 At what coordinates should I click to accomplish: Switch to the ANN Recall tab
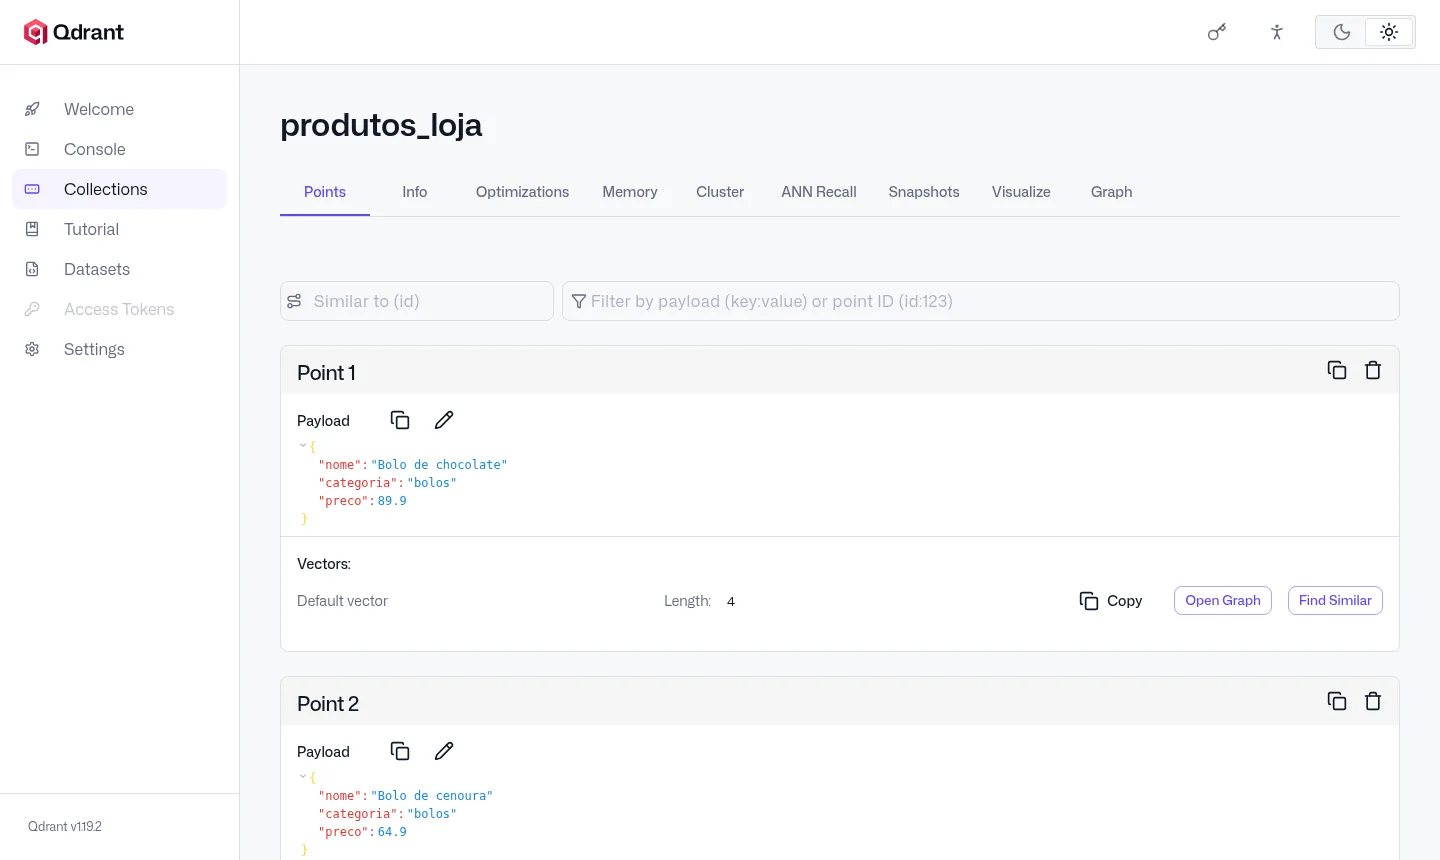coord(819,192)
